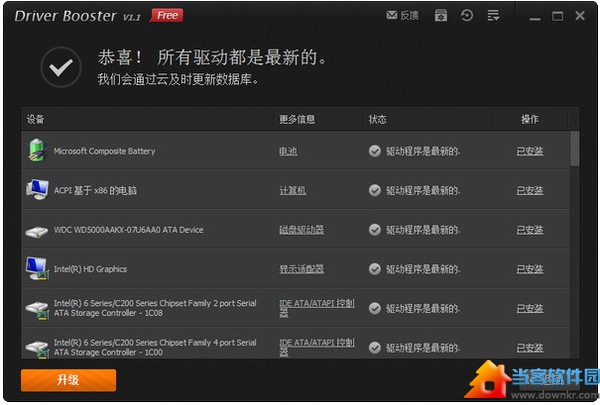Click status check icon for 1C00 controller row
The height and width of the screenshot is (405, 600).
coord(375,348)
